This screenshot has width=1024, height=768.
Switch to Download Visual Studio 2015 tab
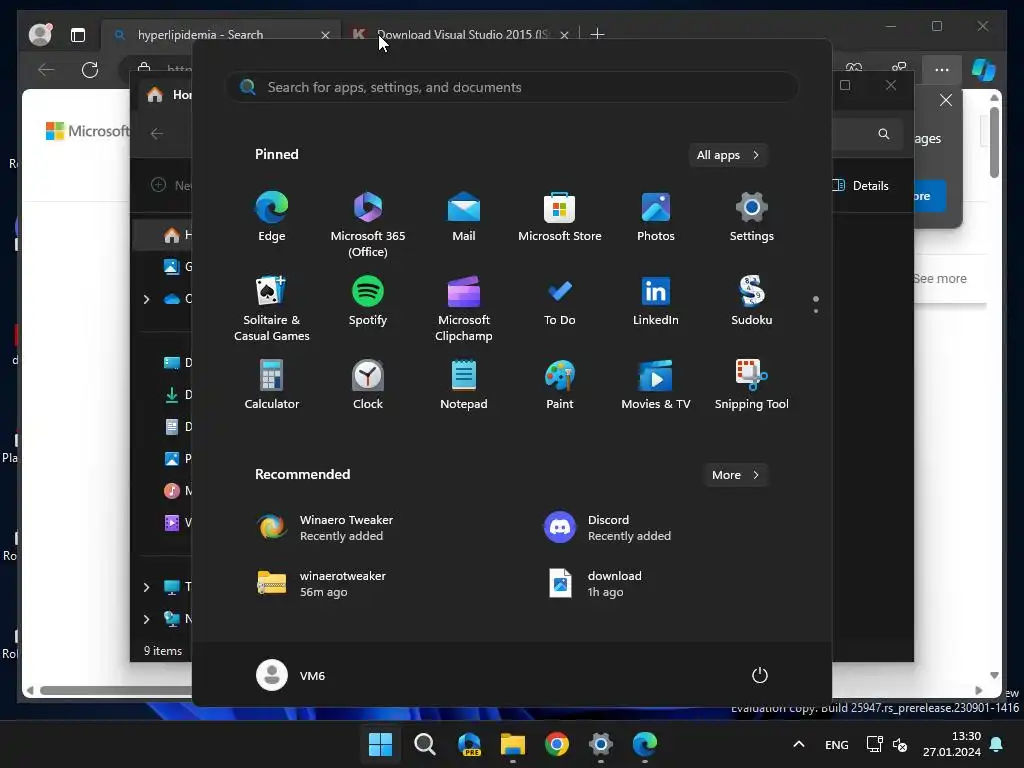(x=463, y=35)
